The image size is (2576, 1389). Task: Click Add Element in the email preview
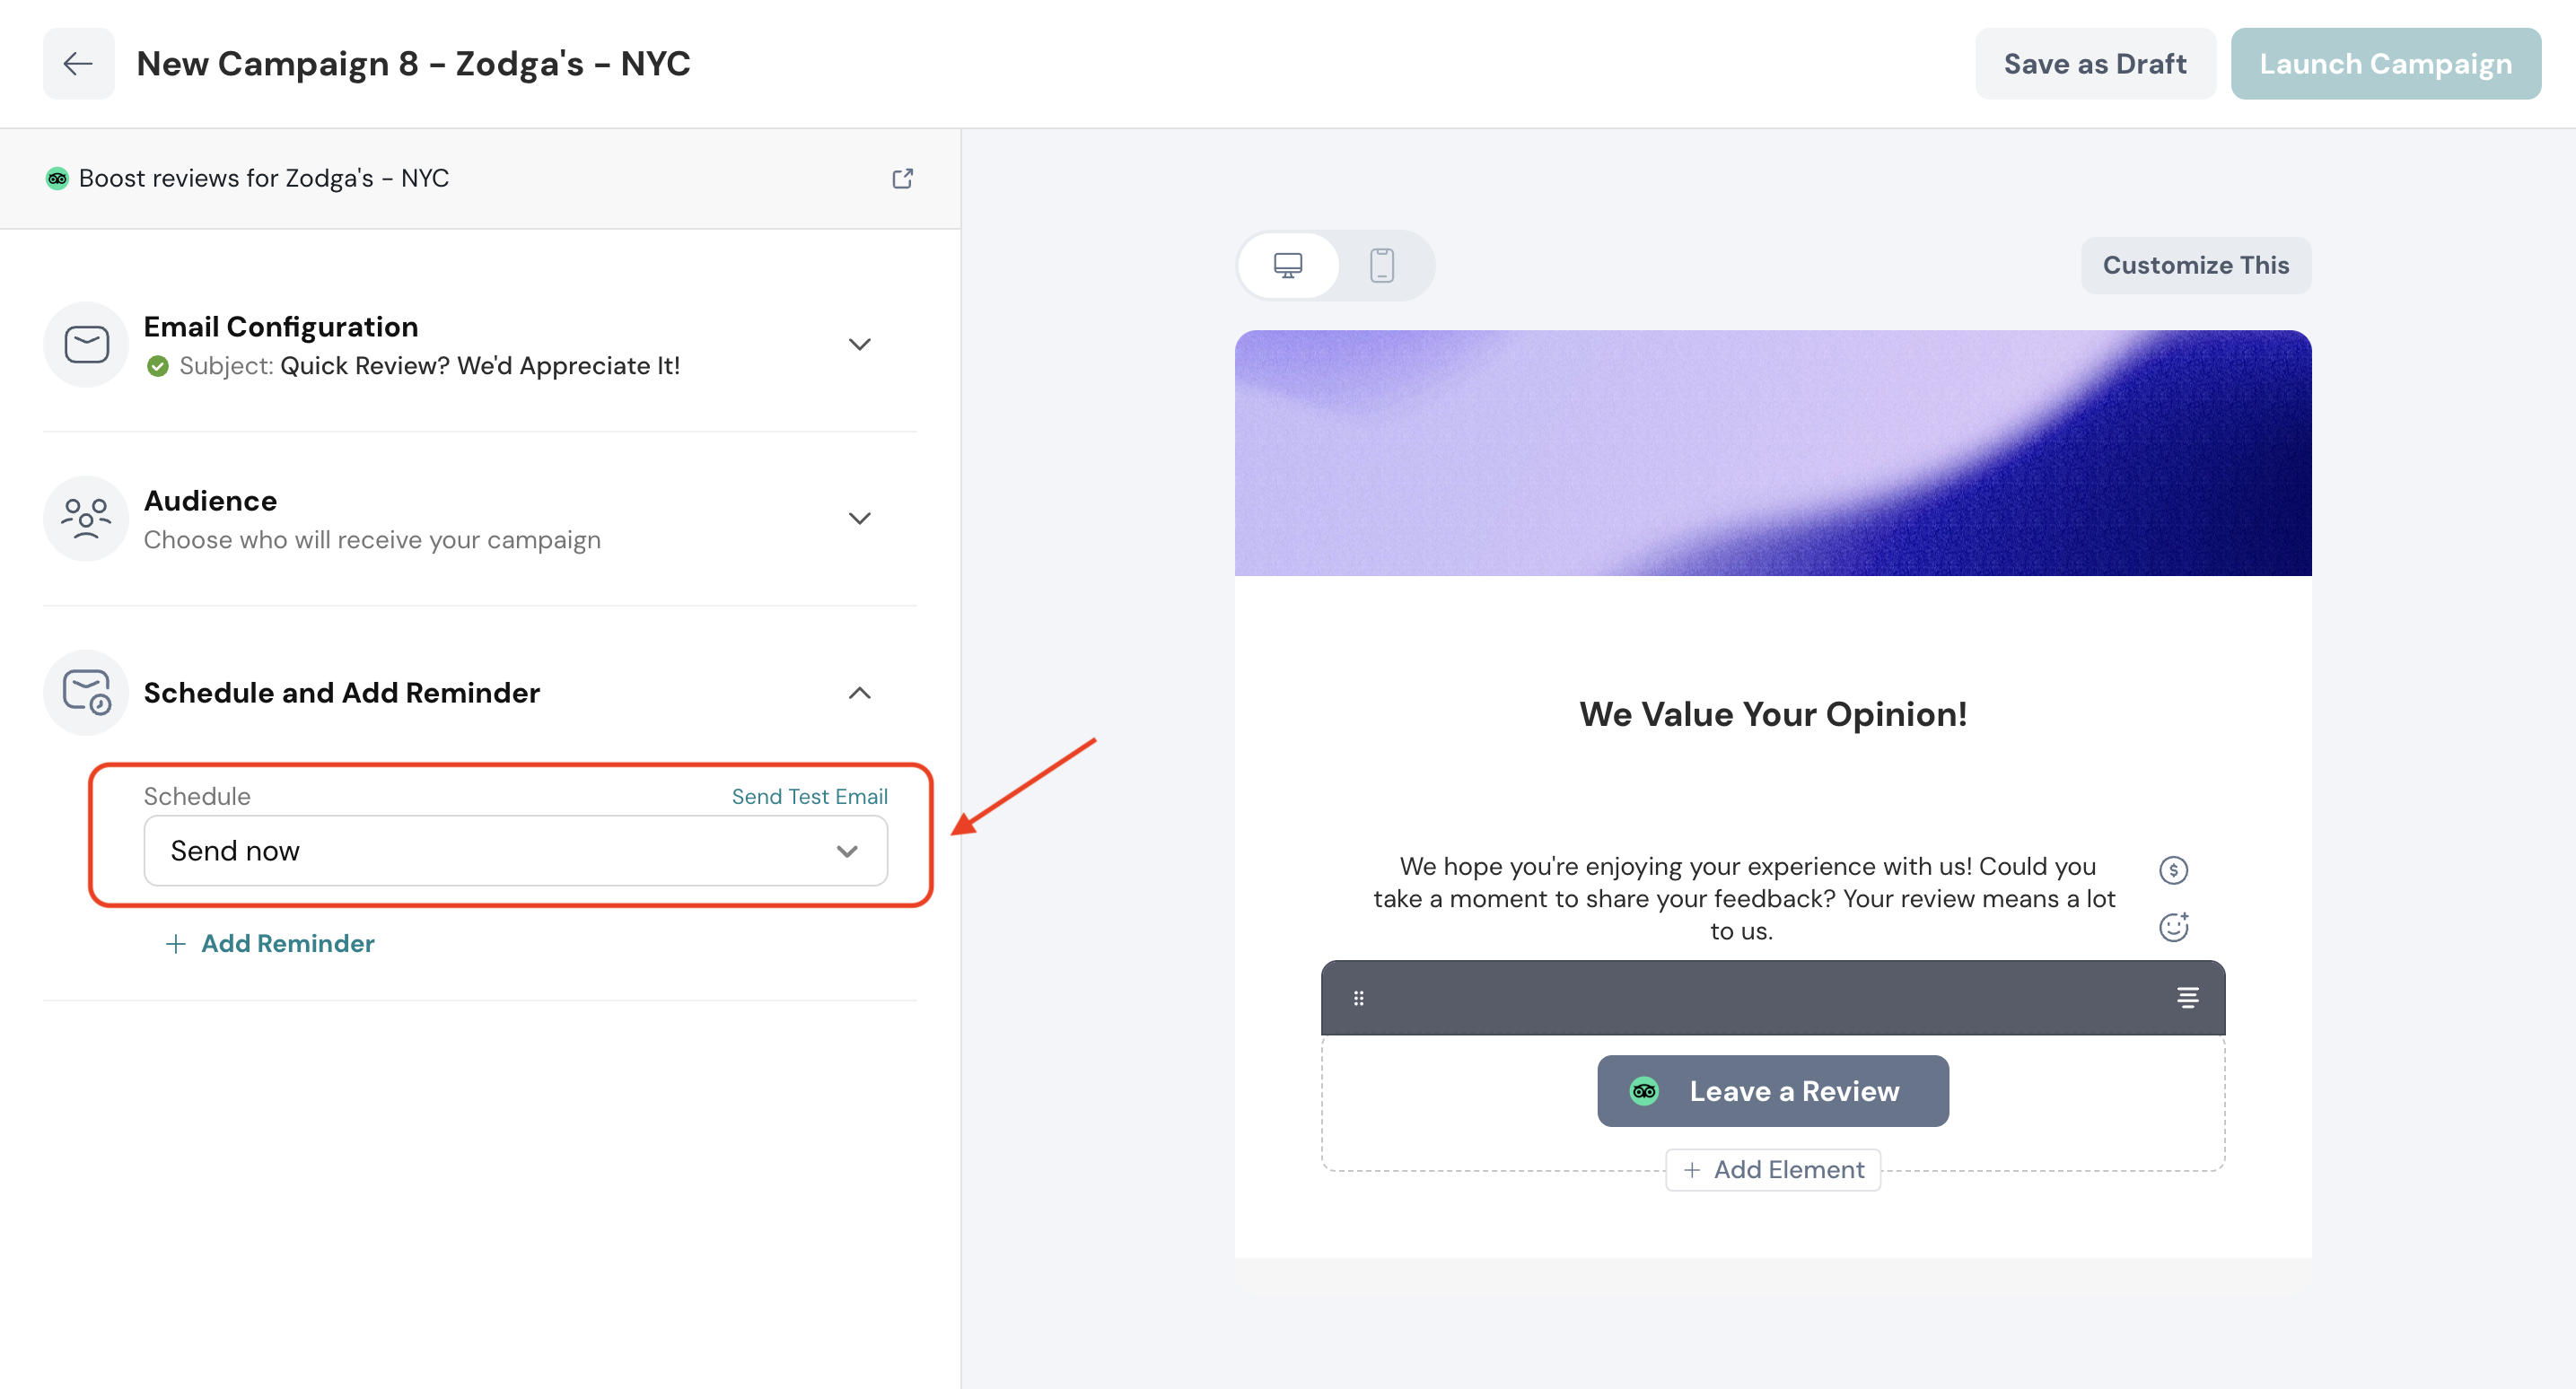pyautogui.click(x=1773, y=1170)
